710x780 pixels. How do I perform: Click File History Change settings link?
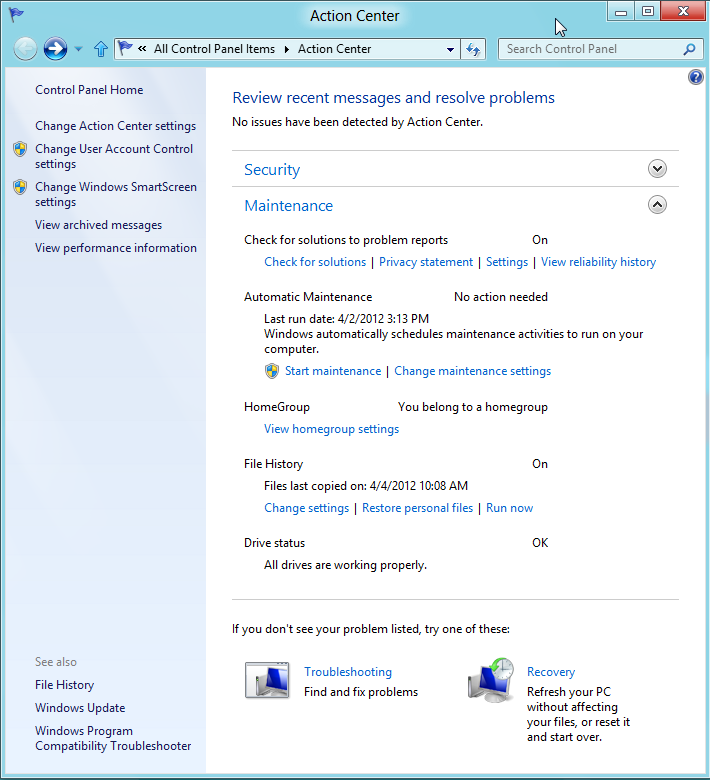point(306,508)
